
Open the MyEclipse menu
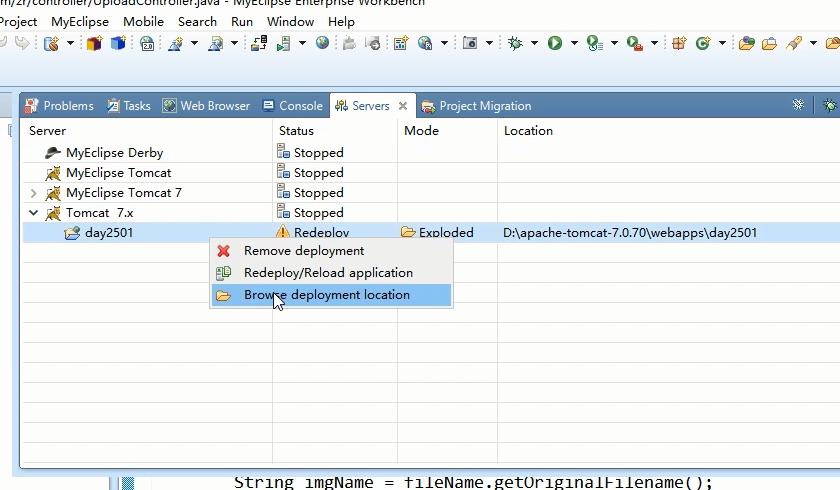tap(80, 22)
